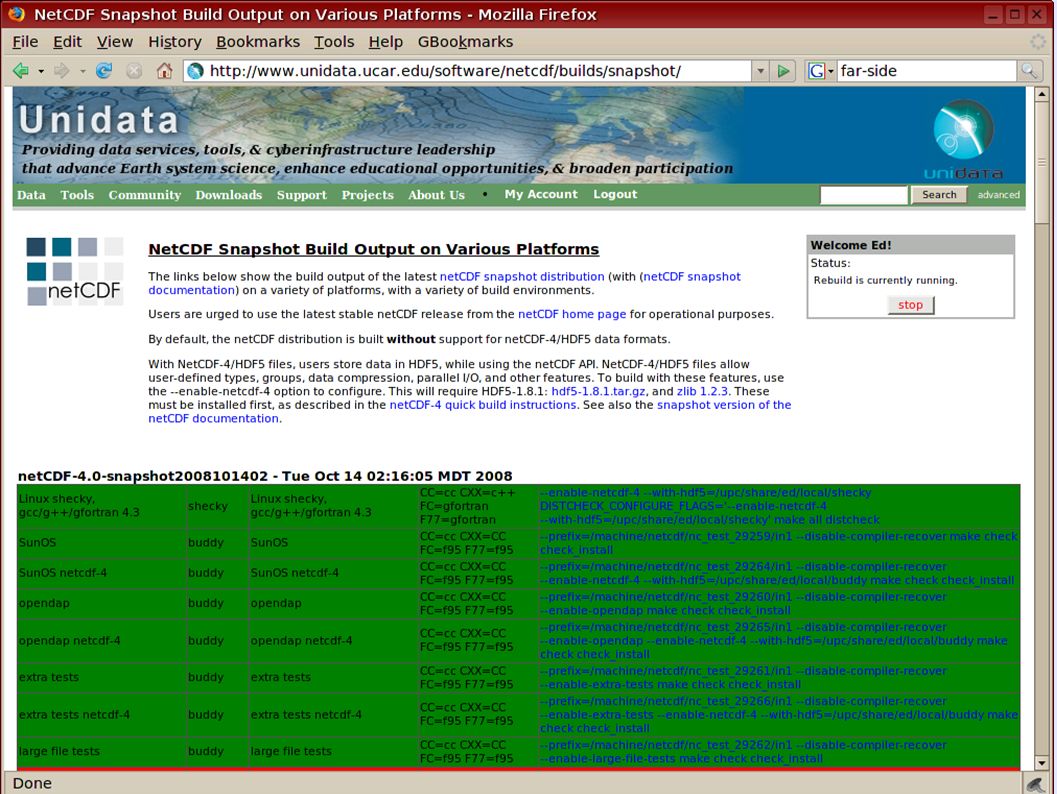Screen dimensions: 1057x794
Task: Open netCDF-4 quick build instructions link
Action: point(483,404)
